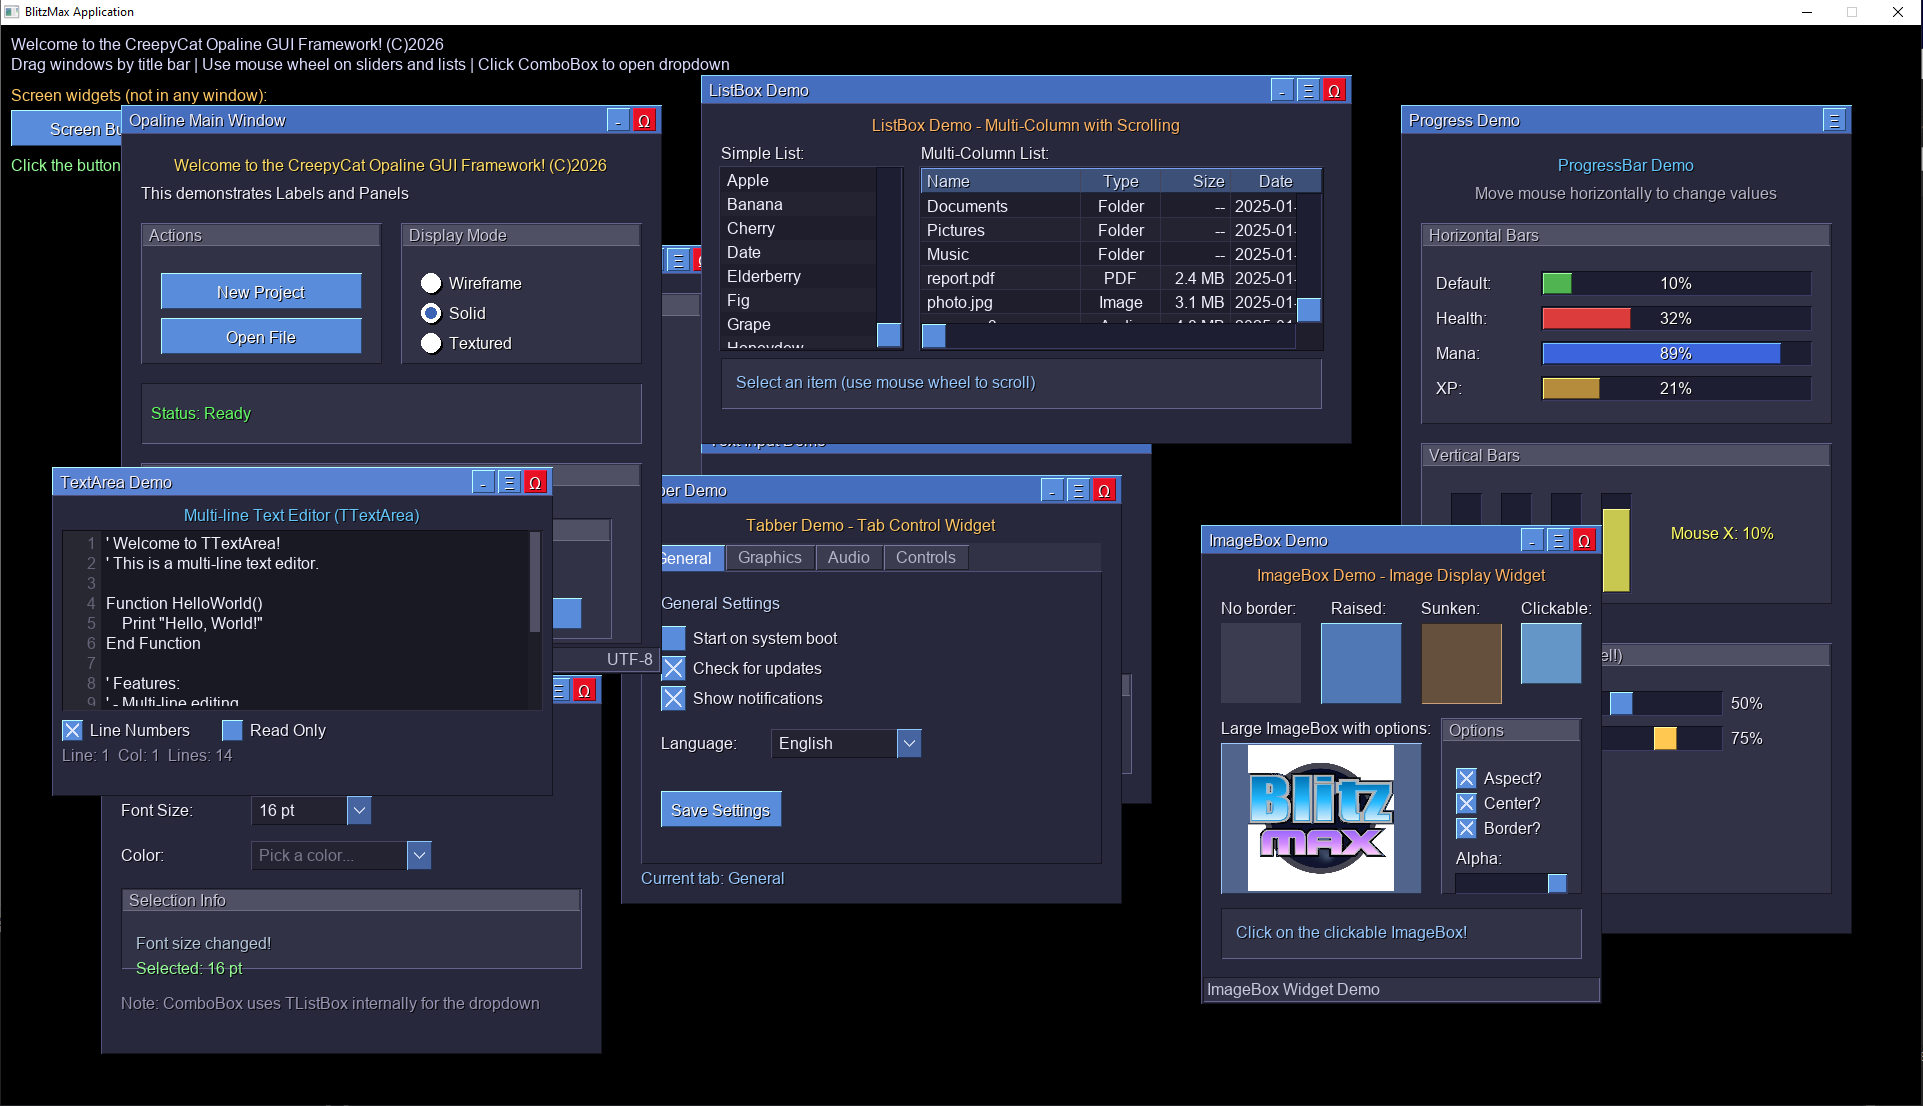Maximize the ListBox Demo window

(x=1308, y=90)
